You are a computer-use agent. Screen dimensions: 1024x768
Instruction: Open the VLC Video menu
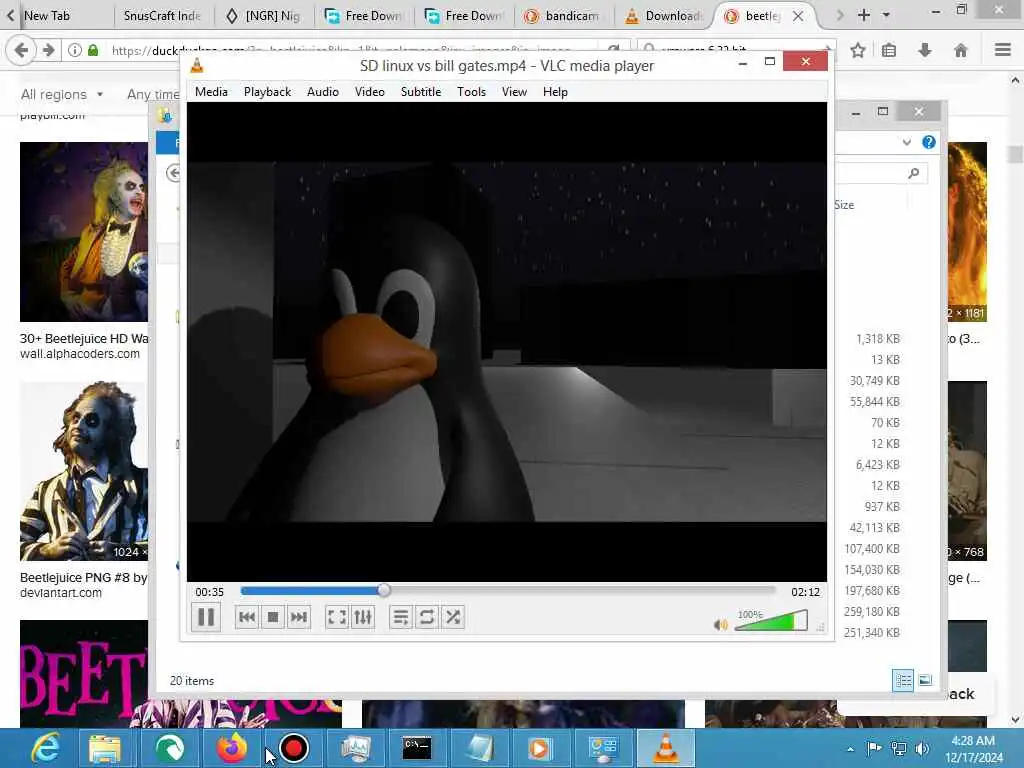tap(370, 92)
